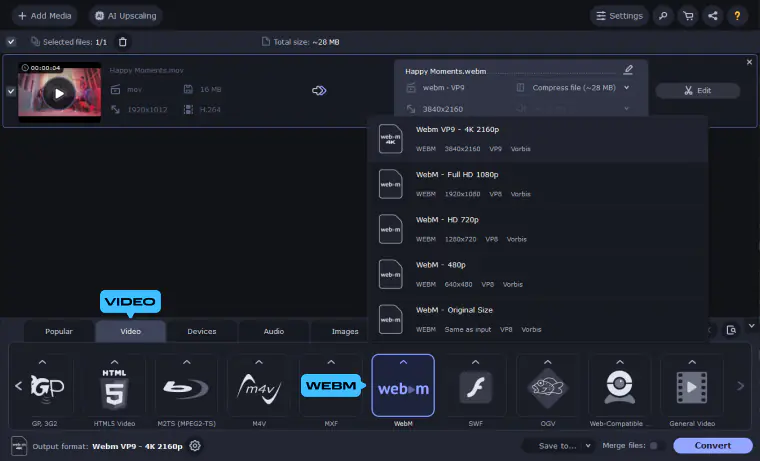Select WebM - Original Size preset
760x461 pixels.
[x=538, y=319]
